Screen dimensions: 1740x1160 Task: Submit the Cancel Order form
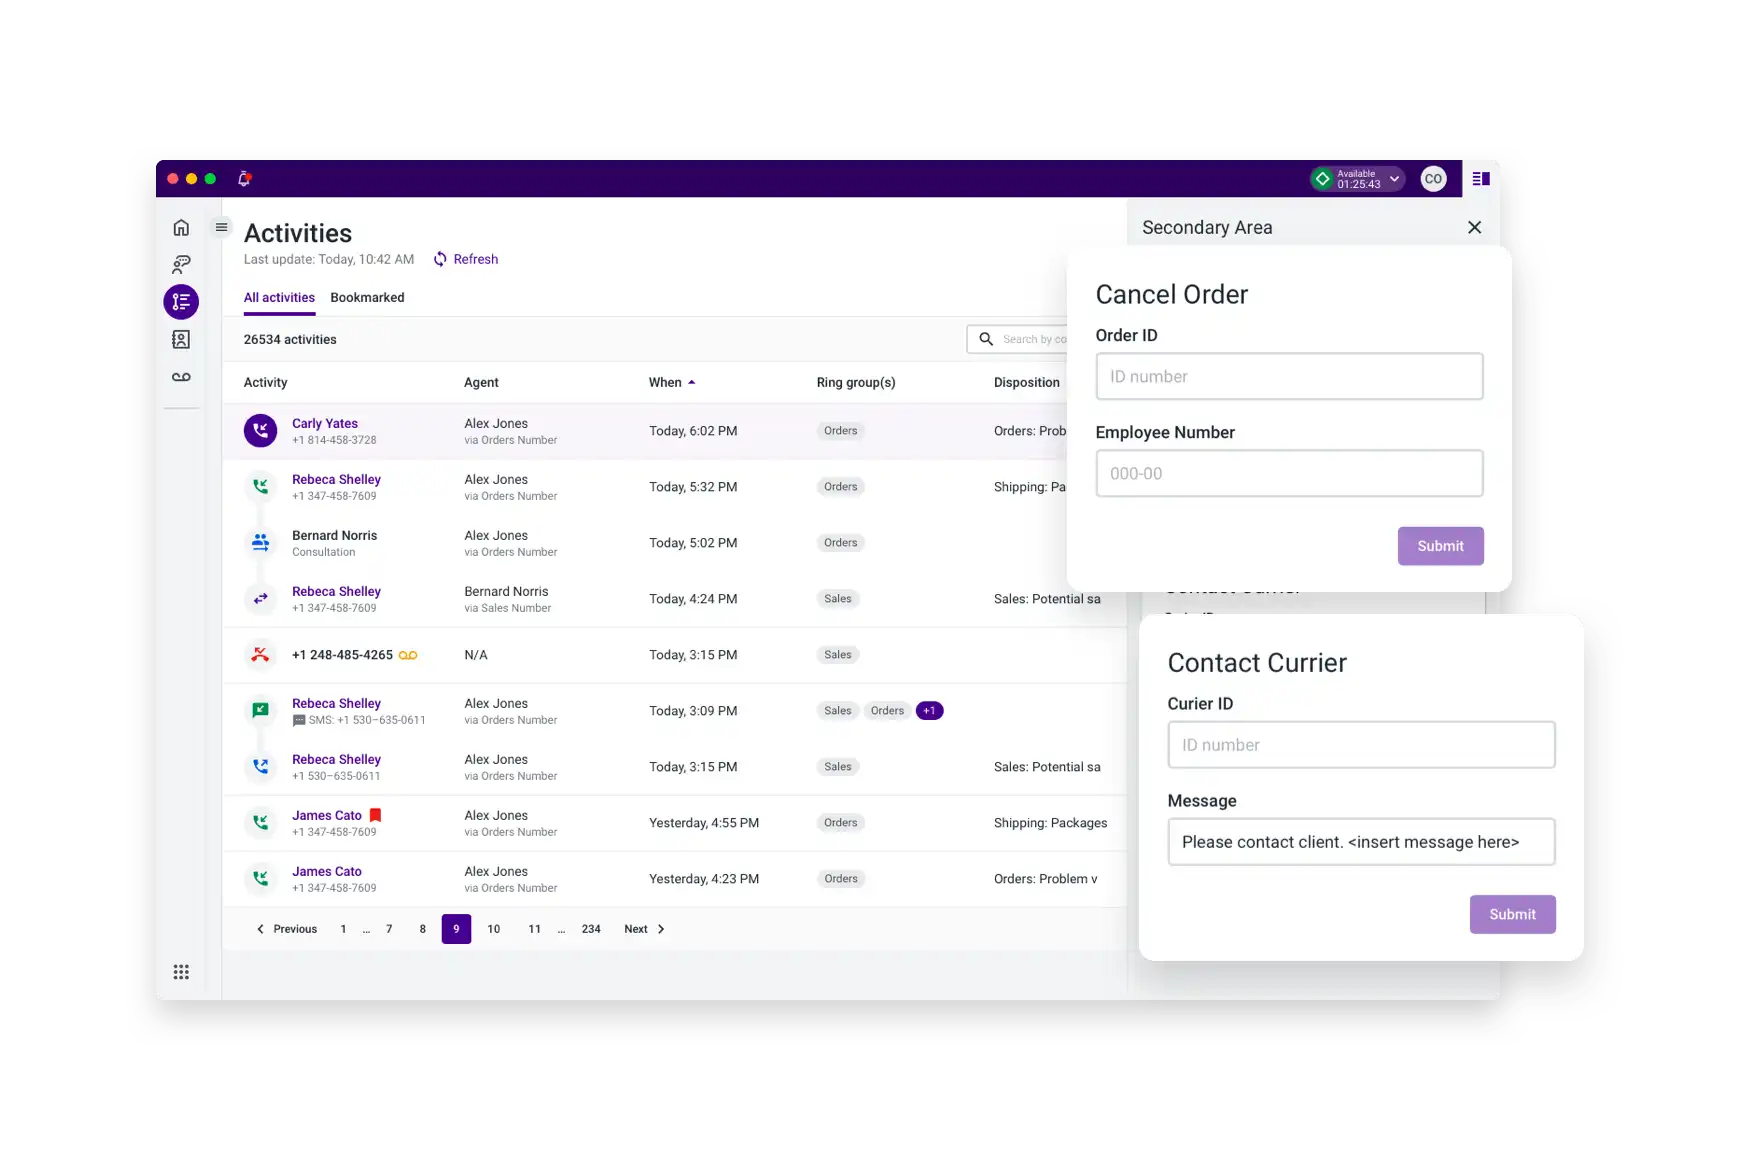pos(1440,546)
